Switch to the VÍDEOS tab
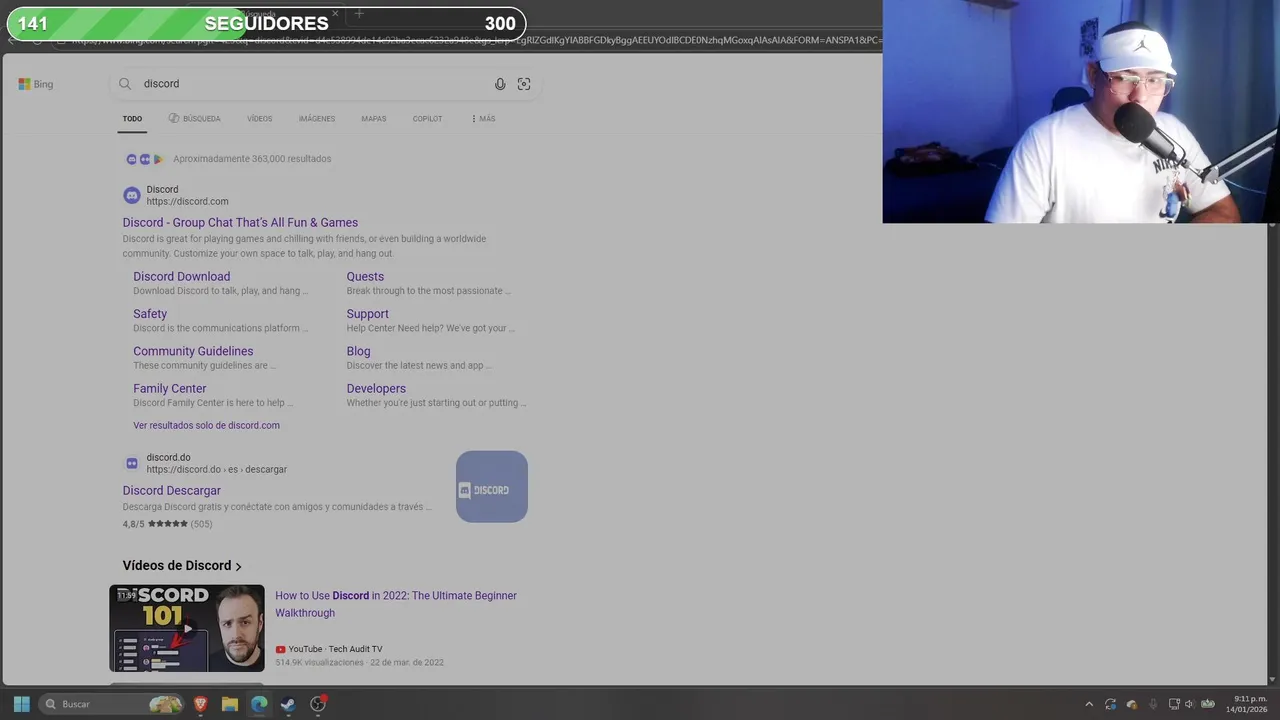This screenshot has height=720, width=1280. (260, 119)
